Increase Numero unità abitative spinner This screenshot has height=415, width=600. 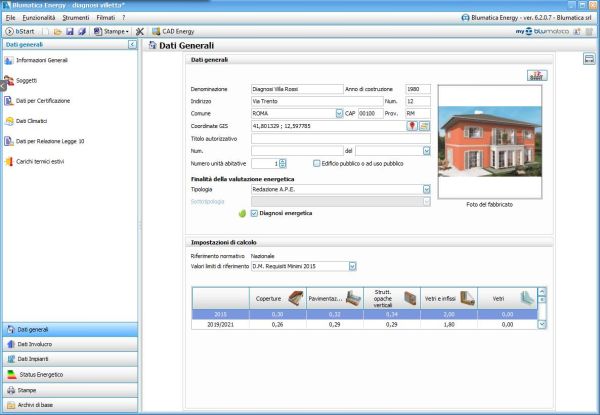(x=283, y=160)
